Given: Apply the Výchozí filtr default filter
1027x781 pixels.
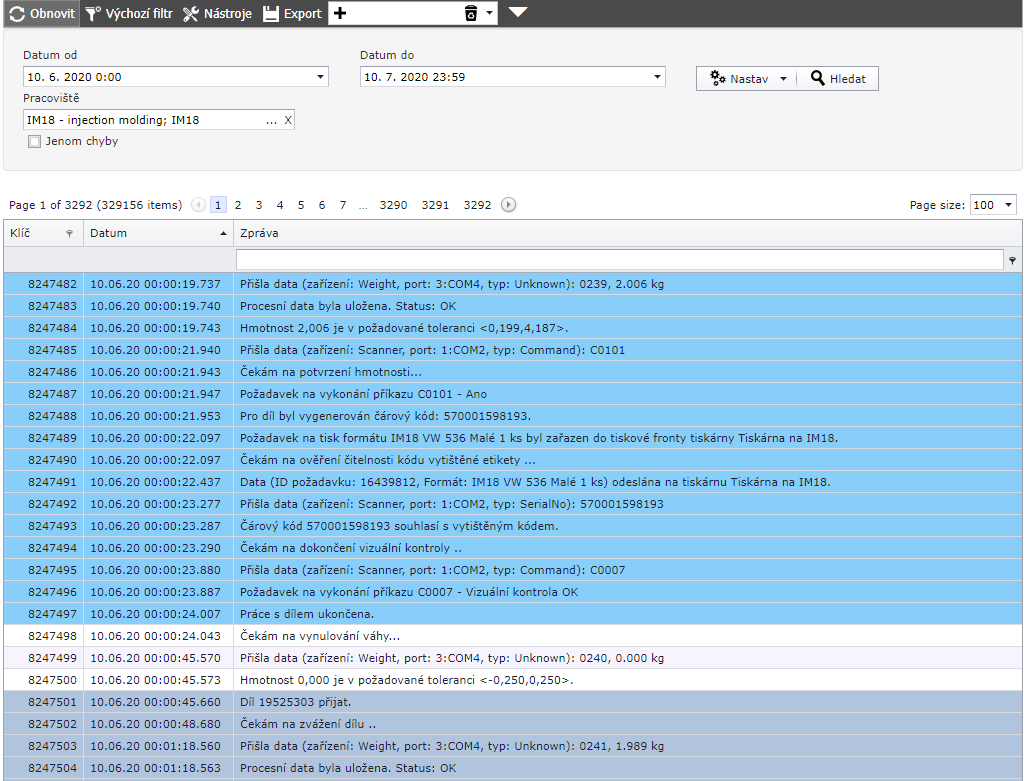Looking at the screenshot, I should click(x=129, y=14).
